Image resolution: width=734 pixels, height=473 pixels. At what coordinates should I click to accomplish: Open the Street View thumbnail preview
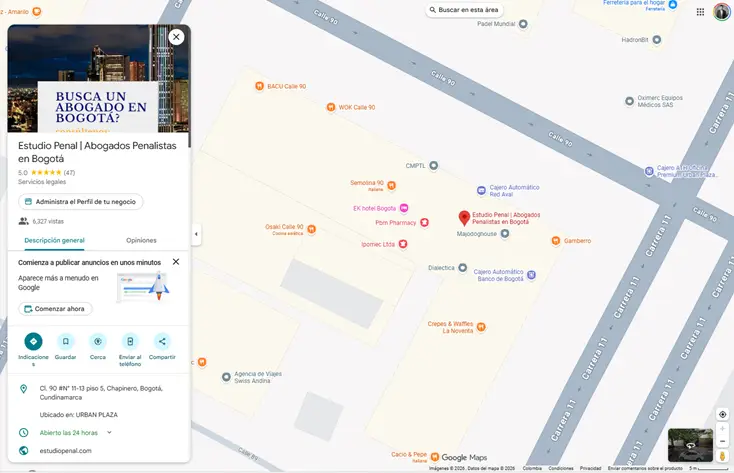coord(690,444)
